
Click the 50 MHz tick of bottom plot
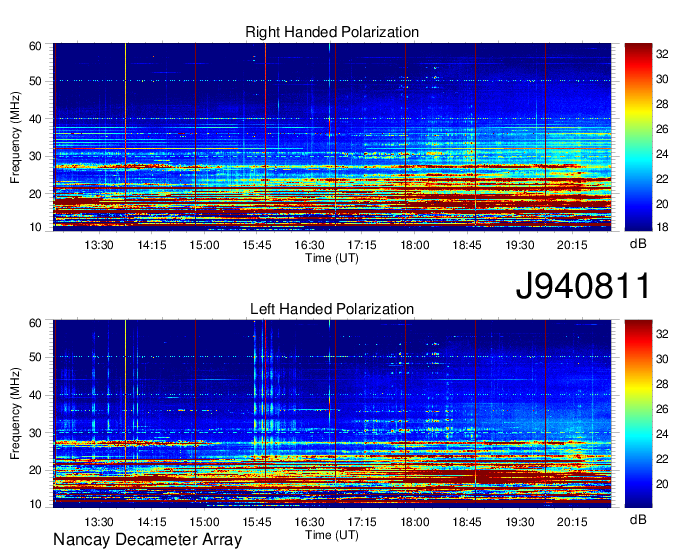click(x=35, y=357)
